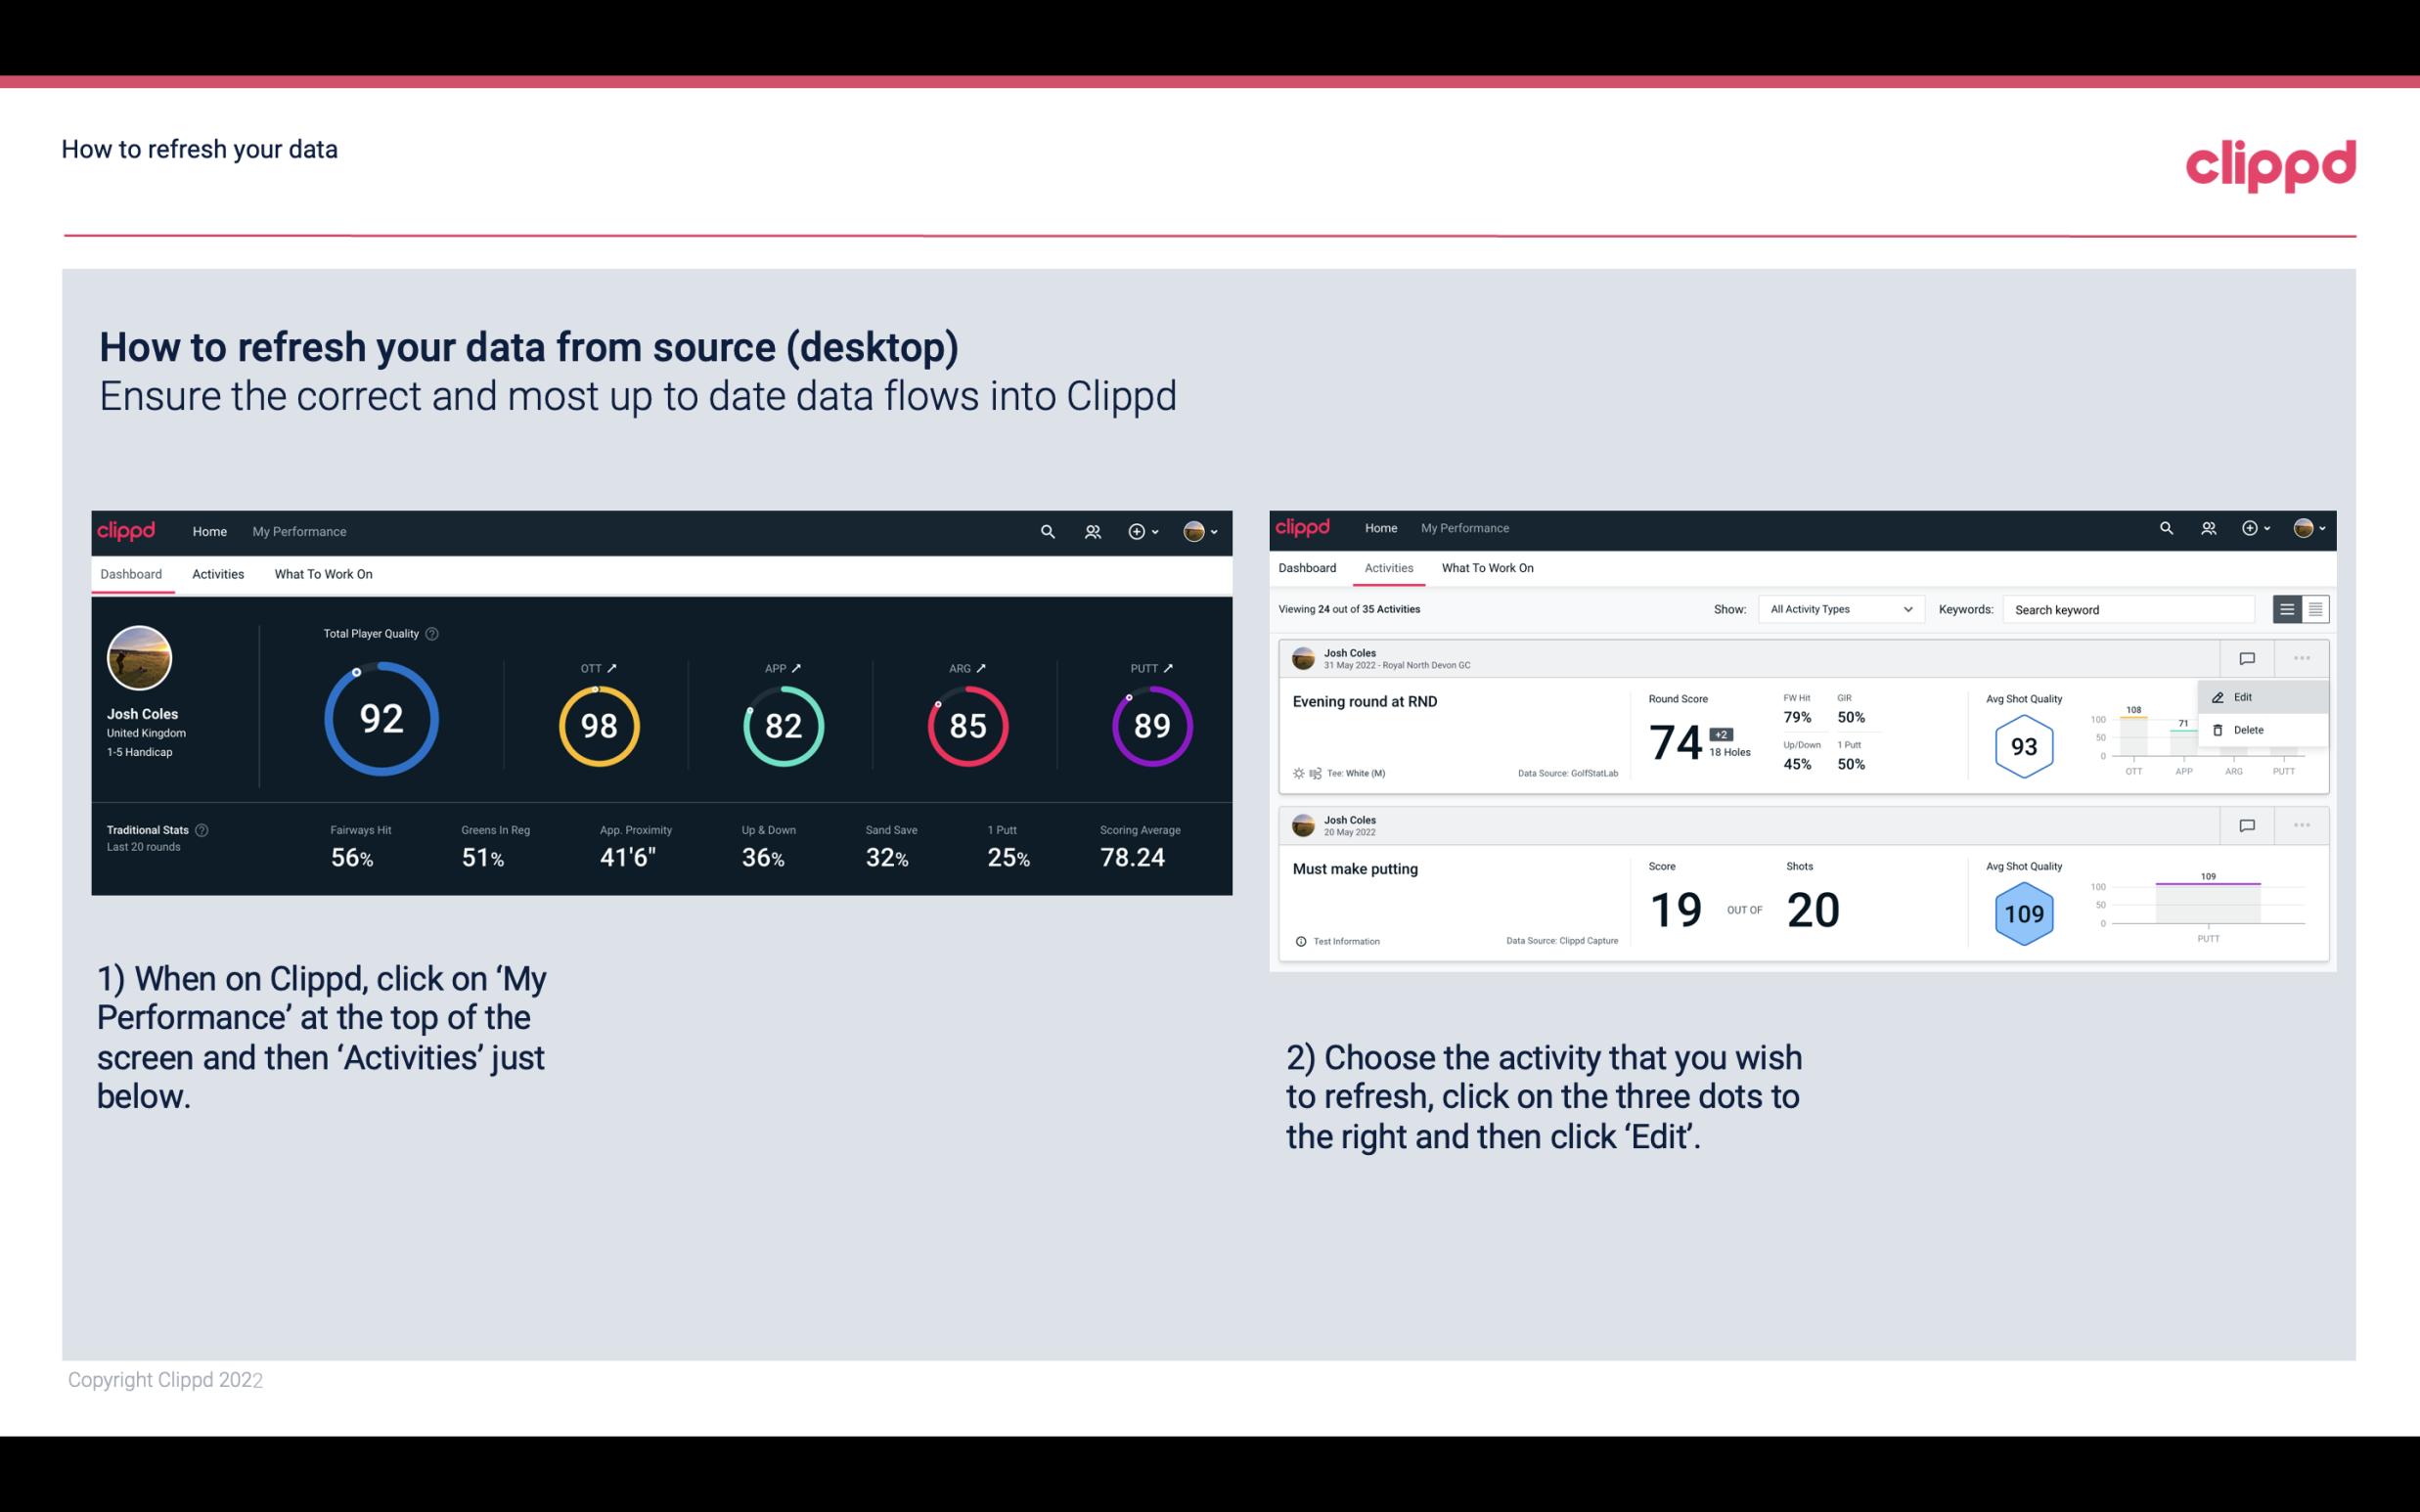Click Edit on Evening round activity
Image resolution: width=2420 pixels, height=1512 pixels.
click(x=2248, y=696)
